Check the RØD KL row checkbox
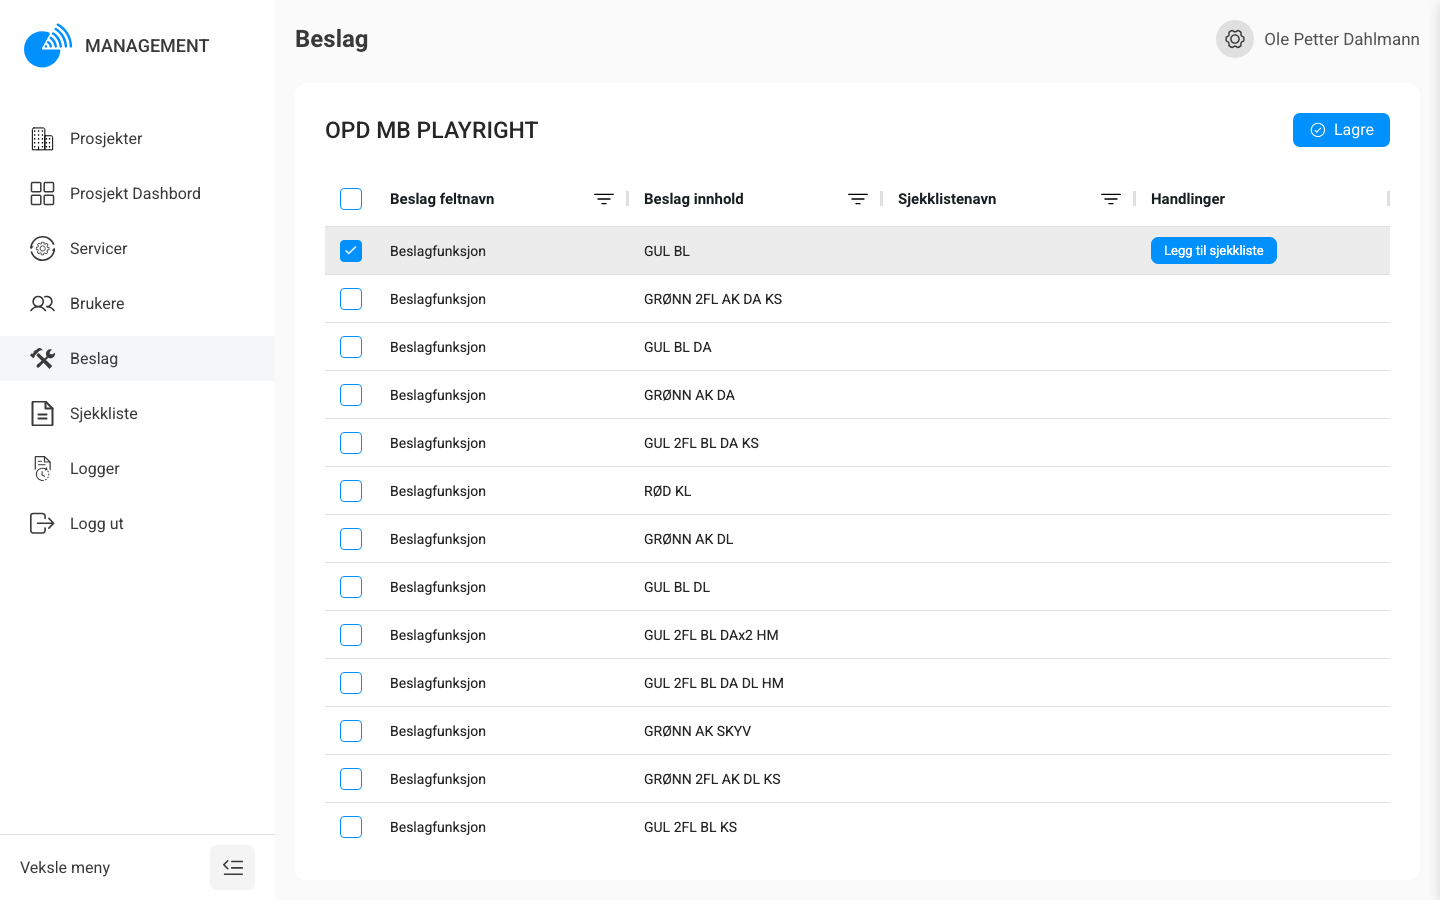Image resolution: width=1440 pixels, height=900 pixels. (351, 491)
